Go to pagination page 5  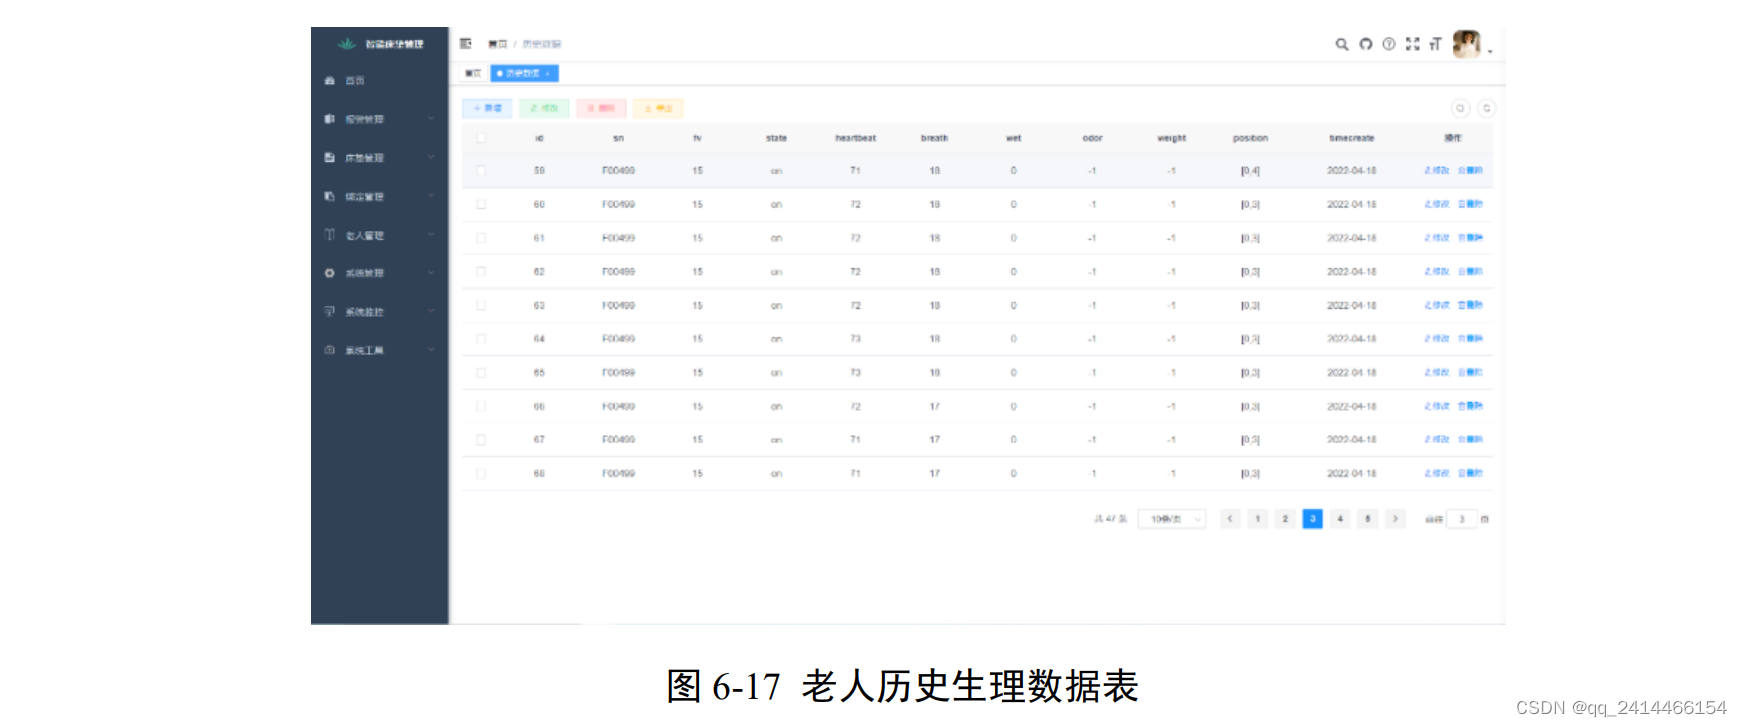(x=1368, y=519)
